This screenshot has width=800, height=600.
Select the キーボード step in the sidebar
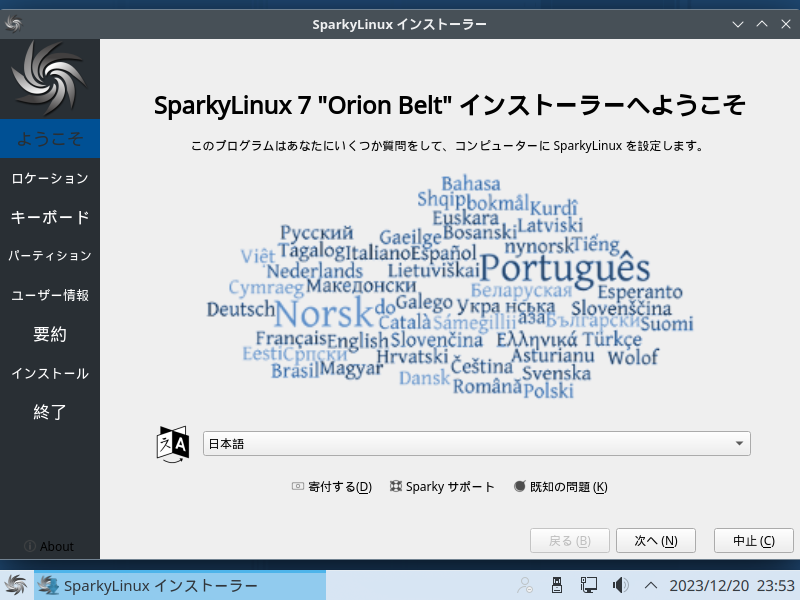49,217
